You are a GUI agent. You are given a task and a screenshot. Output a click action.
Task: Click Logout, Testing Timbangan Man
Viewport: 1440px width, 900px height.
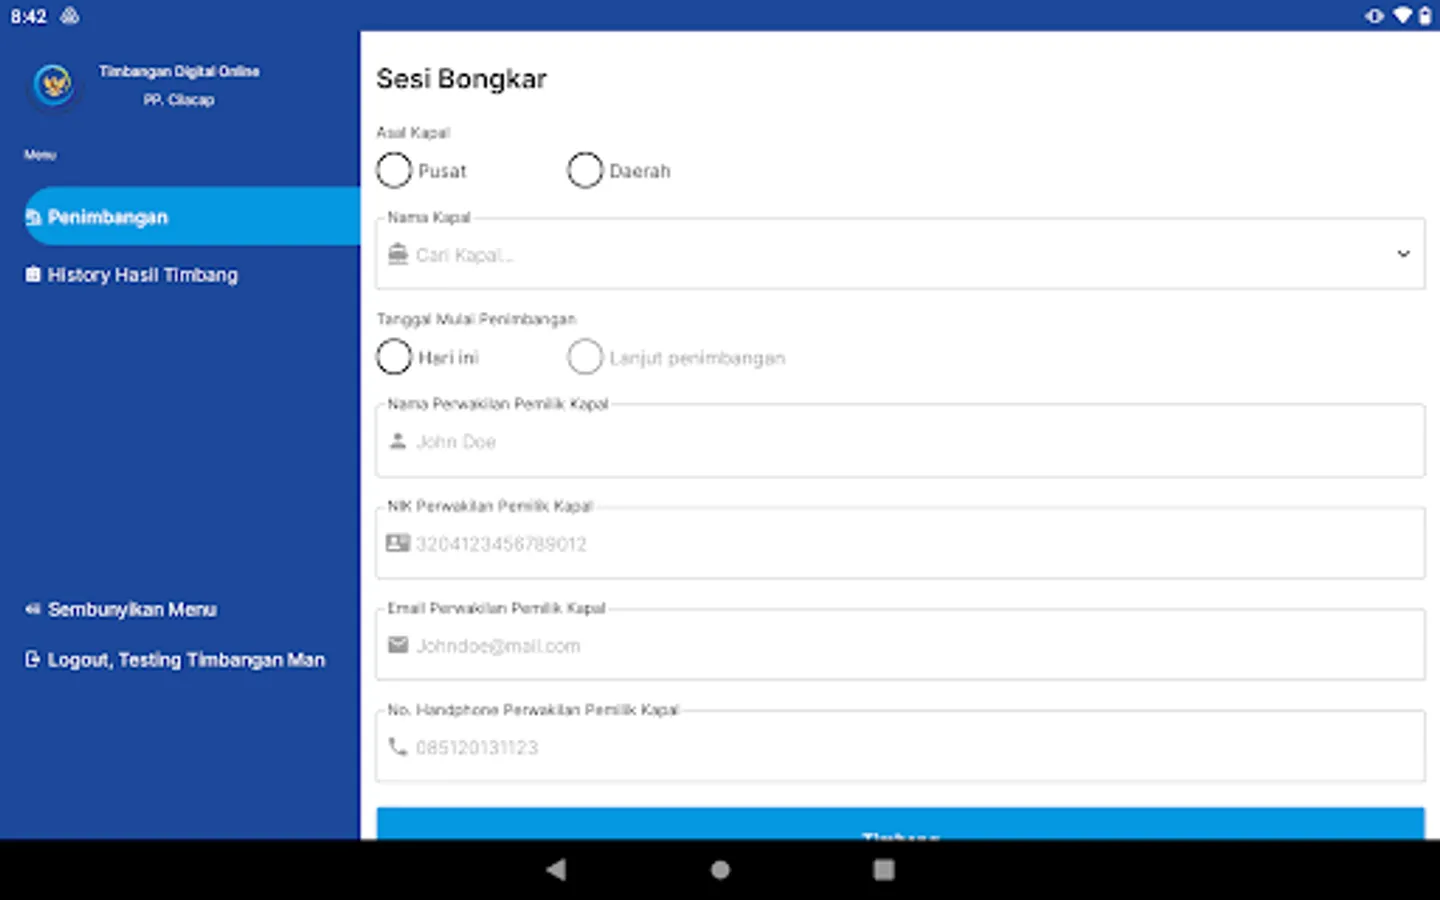point(175,660)
